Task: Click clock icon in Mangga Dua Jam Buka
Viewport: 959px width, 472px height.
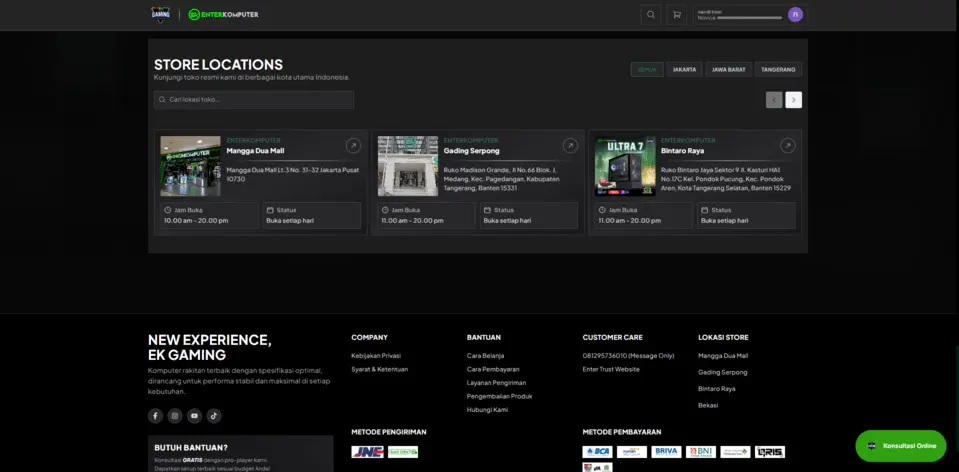Action: pyautogui.click(x=168, y=210)
